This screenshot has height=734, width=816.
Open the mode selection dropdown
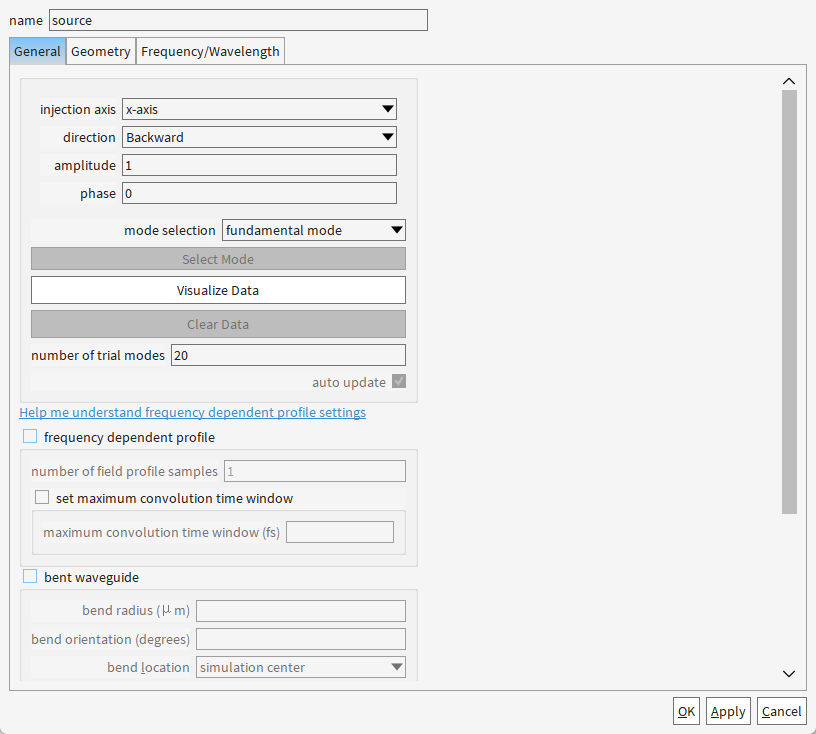[x=314, y=230]
